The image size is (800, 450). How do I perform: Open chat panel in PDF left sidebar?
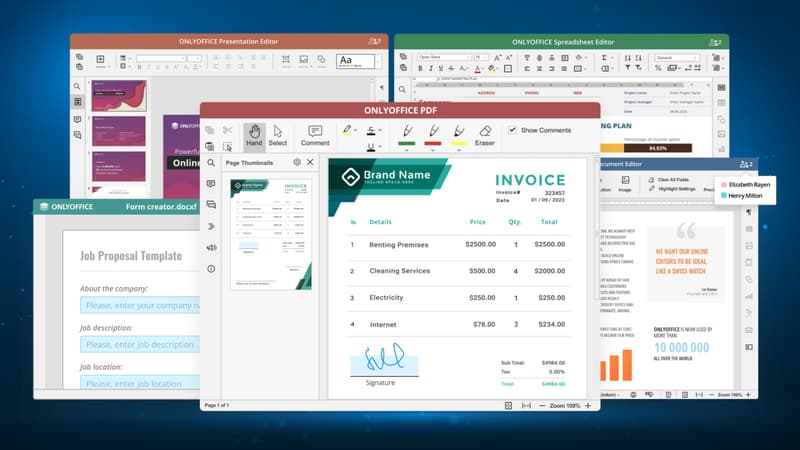211,205
